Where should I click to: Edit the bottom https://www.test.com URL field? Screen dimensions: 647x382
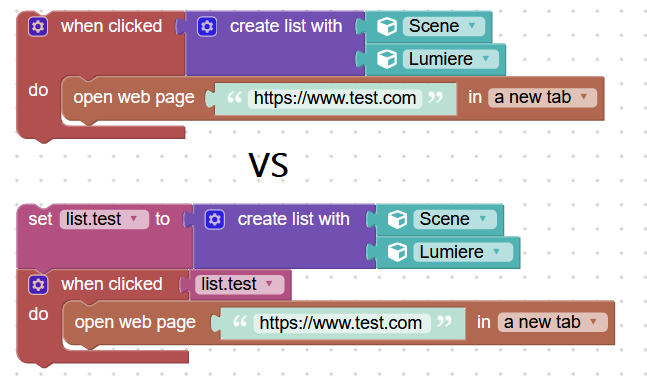coord(342,323)
